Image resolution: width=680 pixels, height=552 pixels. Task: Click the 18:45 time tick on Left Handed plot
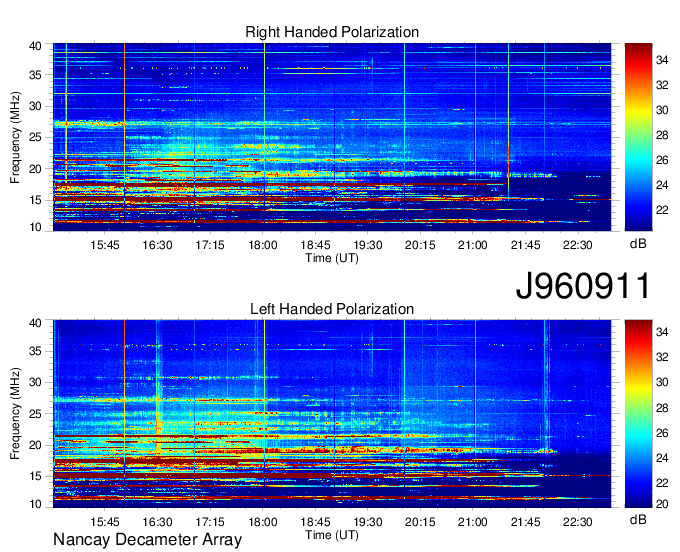(x=315, y=522)
